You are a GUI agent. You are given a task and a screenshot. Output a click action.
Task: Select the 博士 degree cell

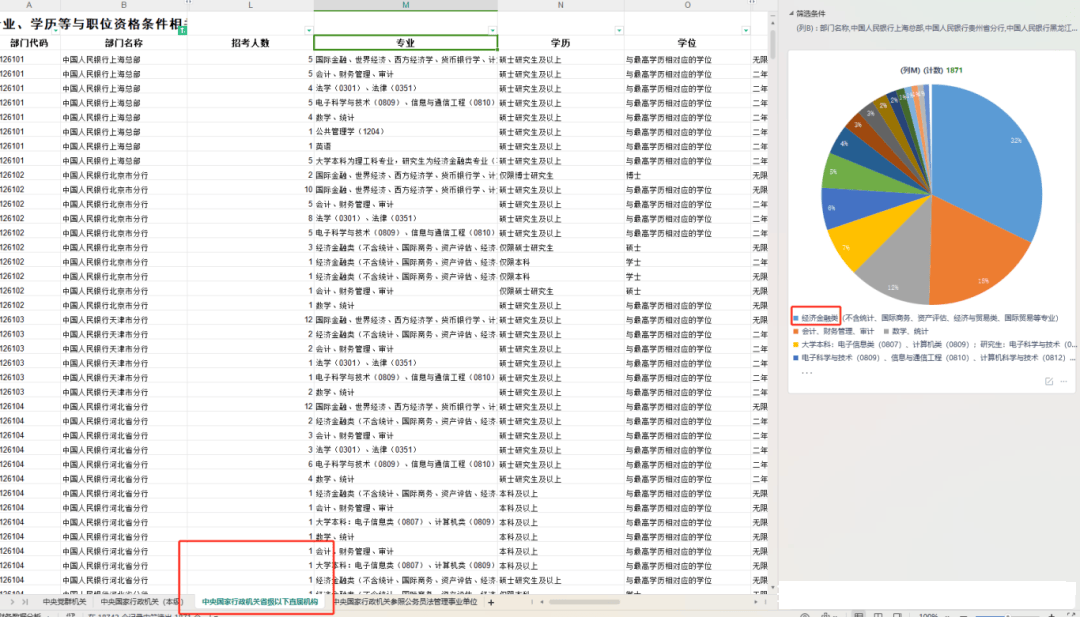point(687,175)
